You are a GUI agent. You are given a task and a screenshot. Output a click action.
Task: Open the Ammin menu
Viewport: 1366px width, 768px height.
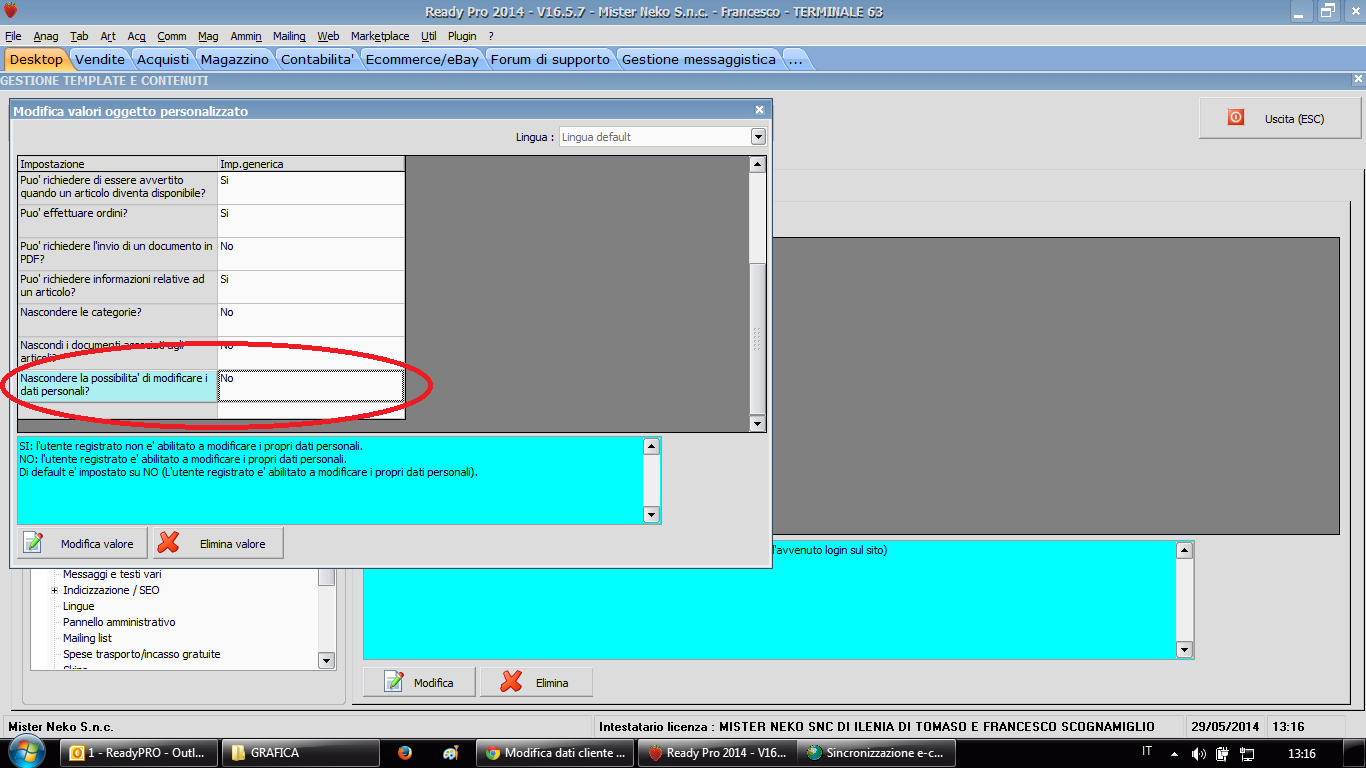tap(246, 36)
